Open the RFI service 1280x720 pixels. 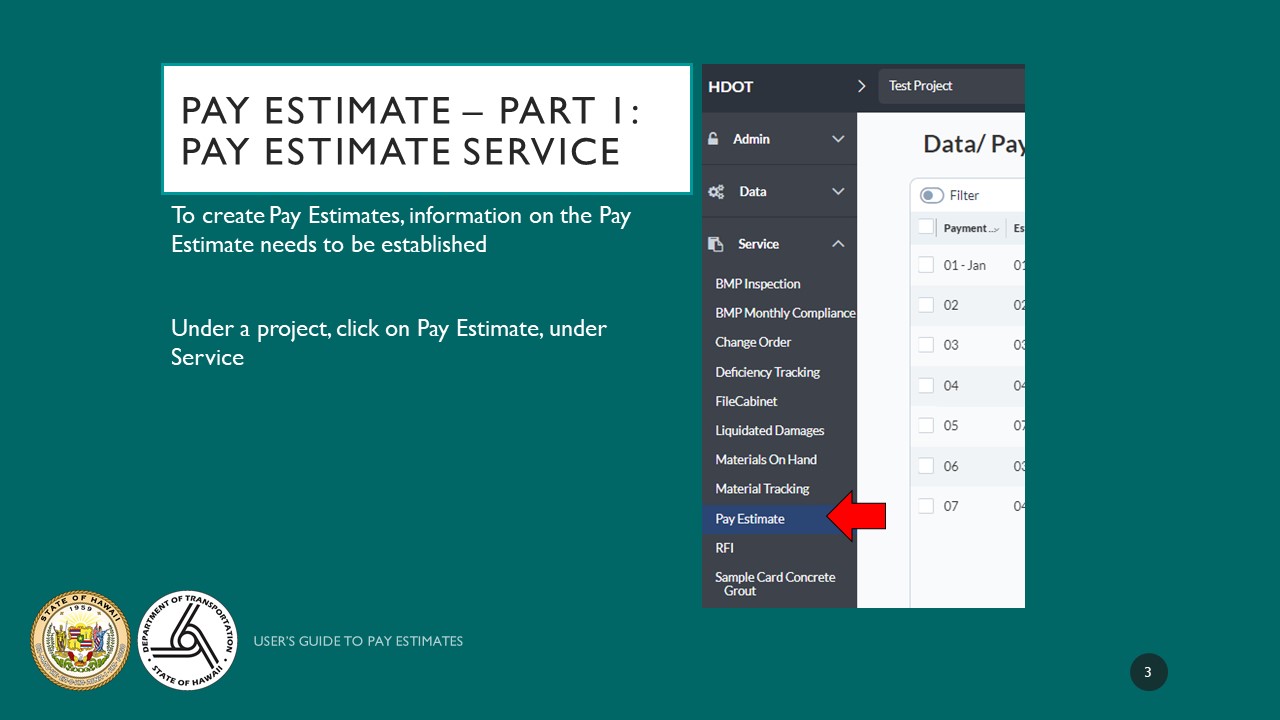[724, 548]
